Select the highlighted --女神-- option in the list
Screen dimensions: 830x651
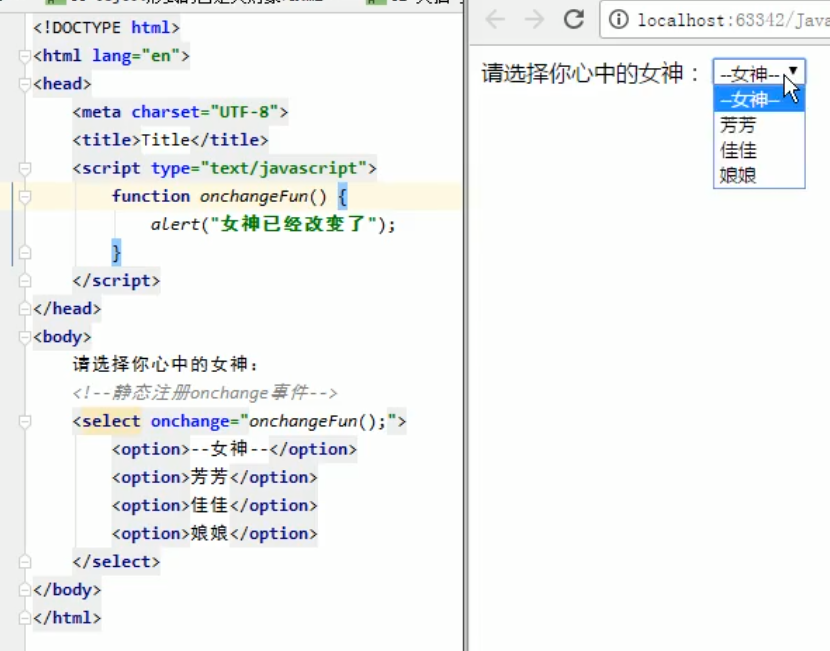point(759,99)
